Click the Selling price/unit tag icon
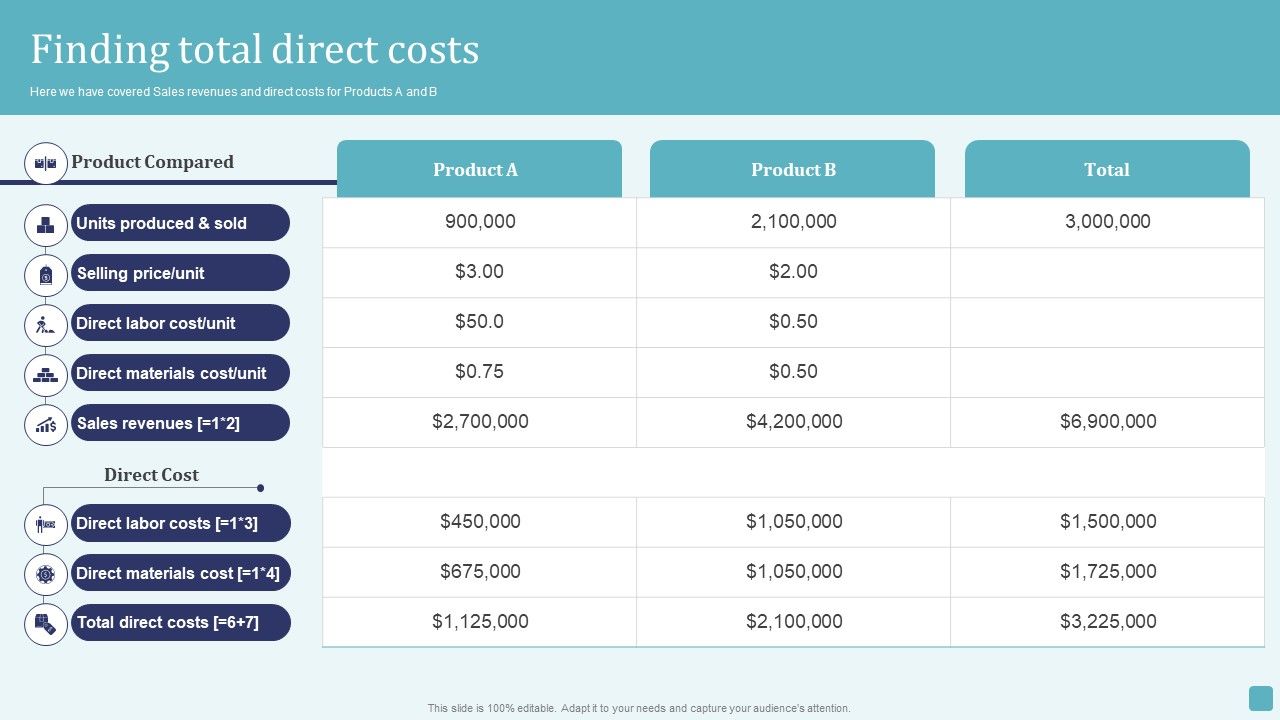The width and height of the screenshot is (1280, 720). pos(46,275)
